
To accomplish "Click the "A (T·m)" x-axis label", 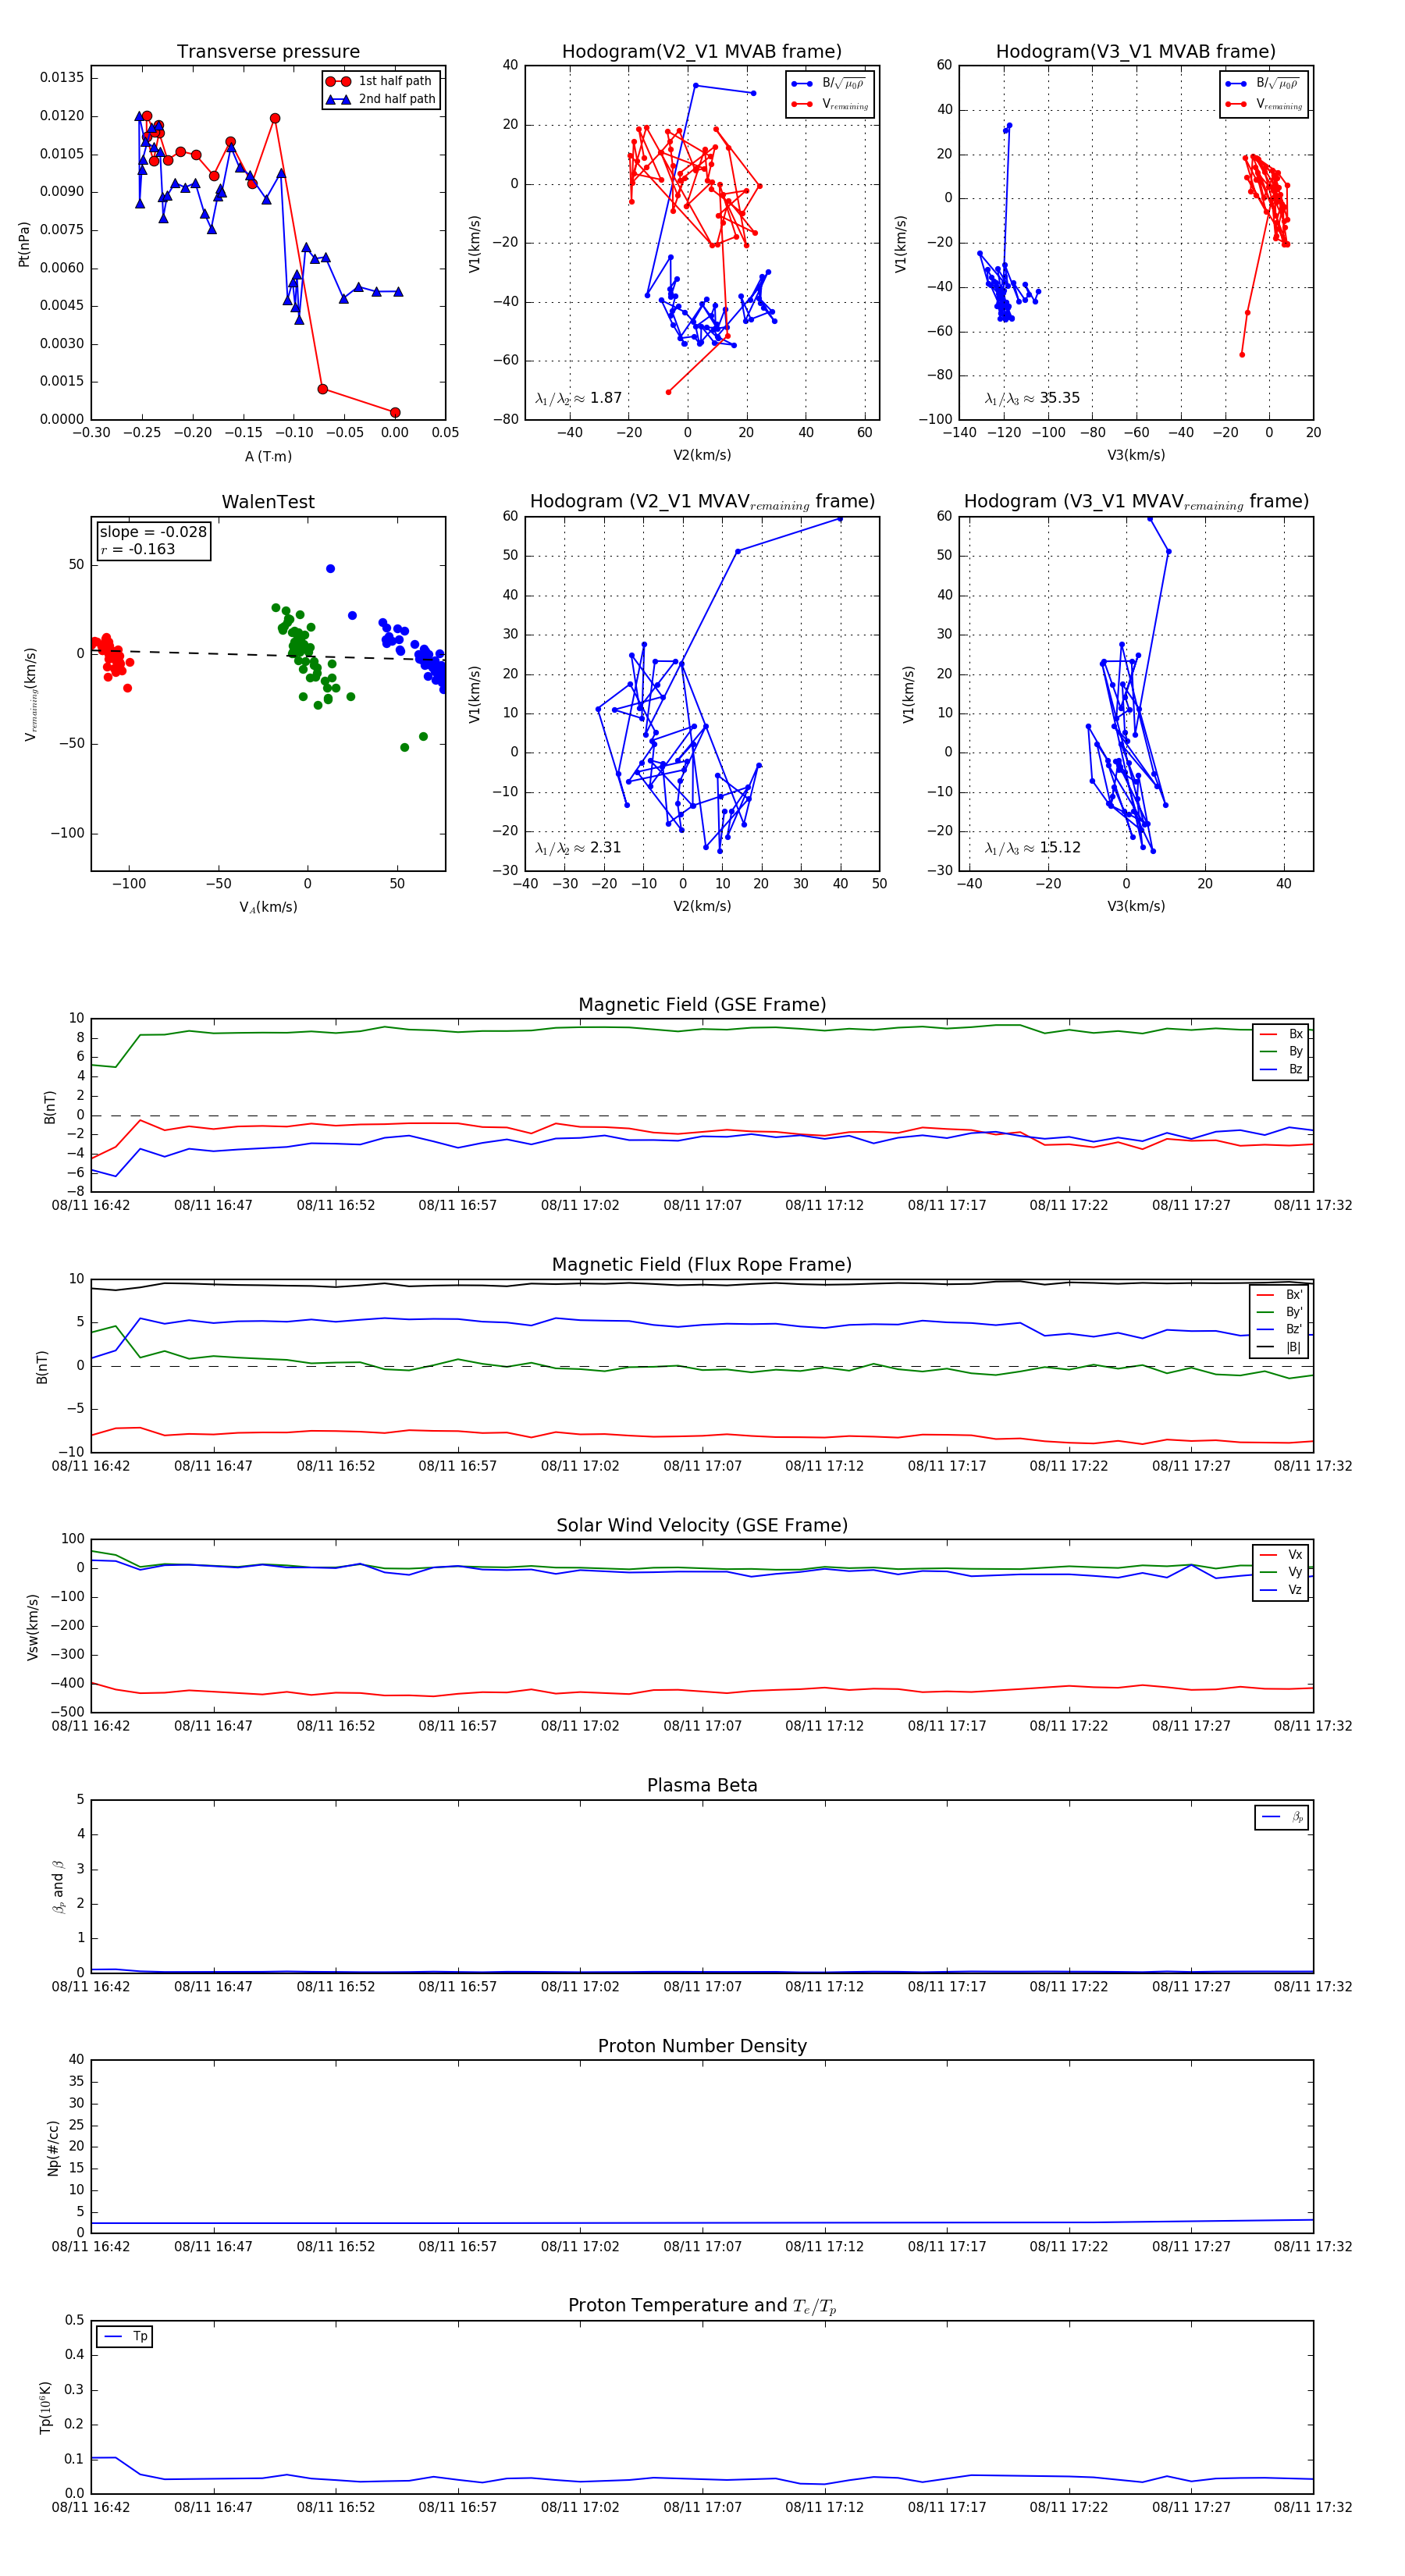I will pos(268,456).
